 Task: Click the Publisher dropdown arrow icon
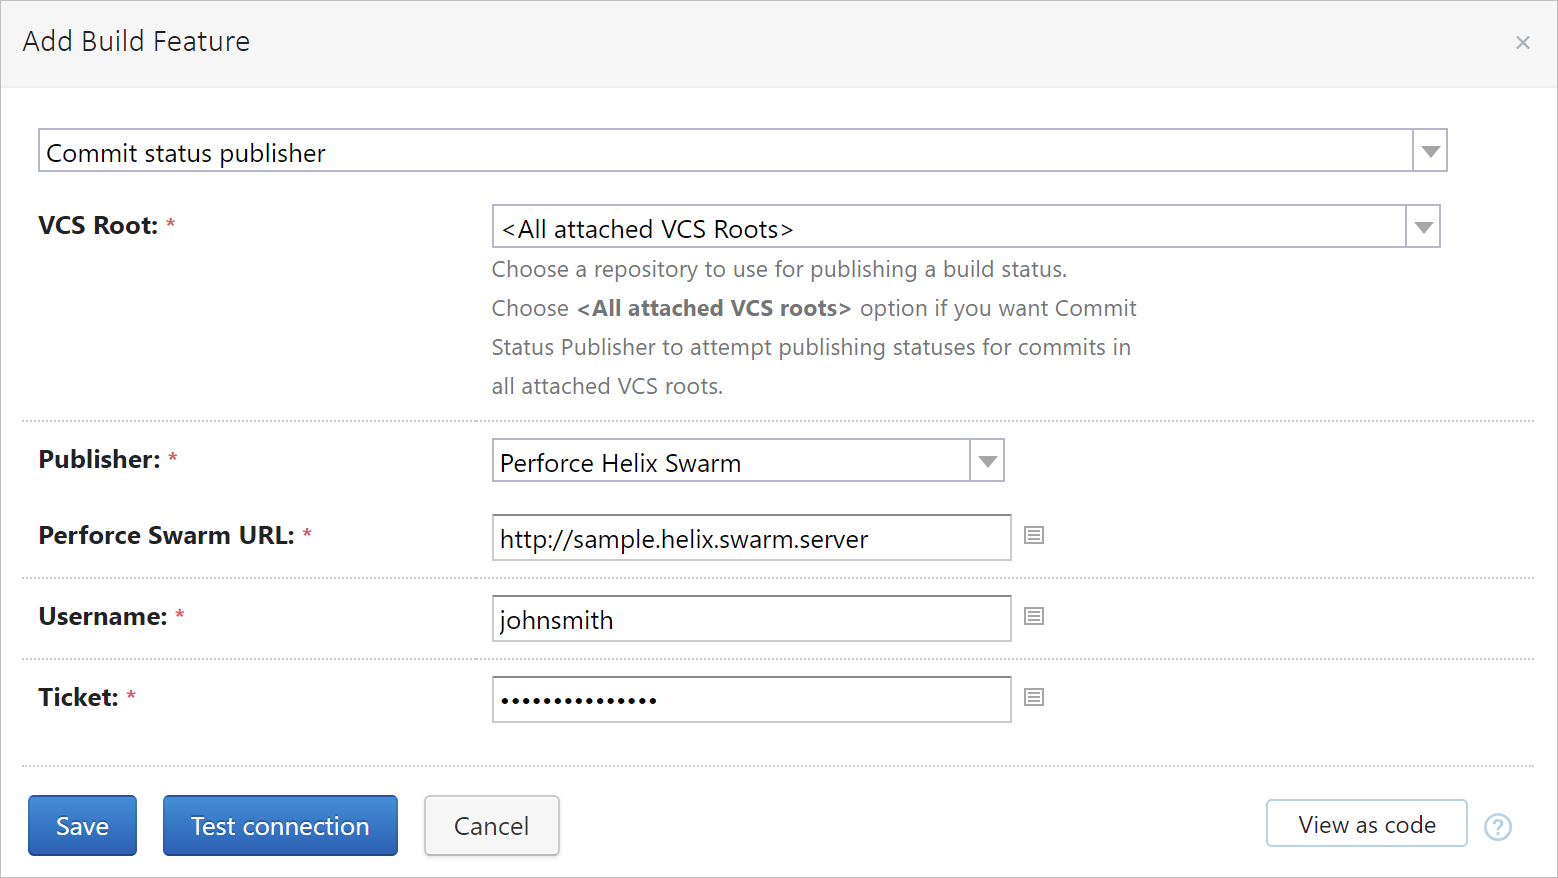986,460
